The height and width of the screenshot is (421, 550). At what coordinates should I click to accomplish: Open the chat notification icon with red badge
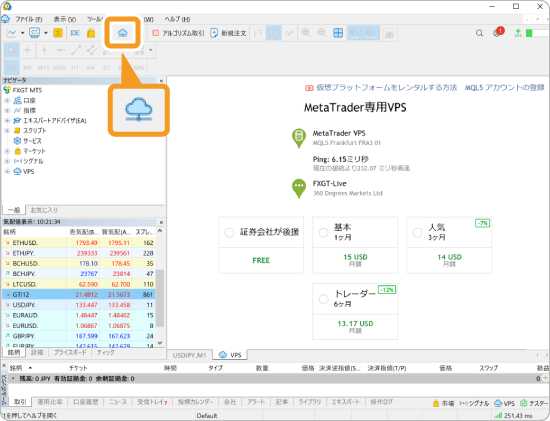pos(498,32)
